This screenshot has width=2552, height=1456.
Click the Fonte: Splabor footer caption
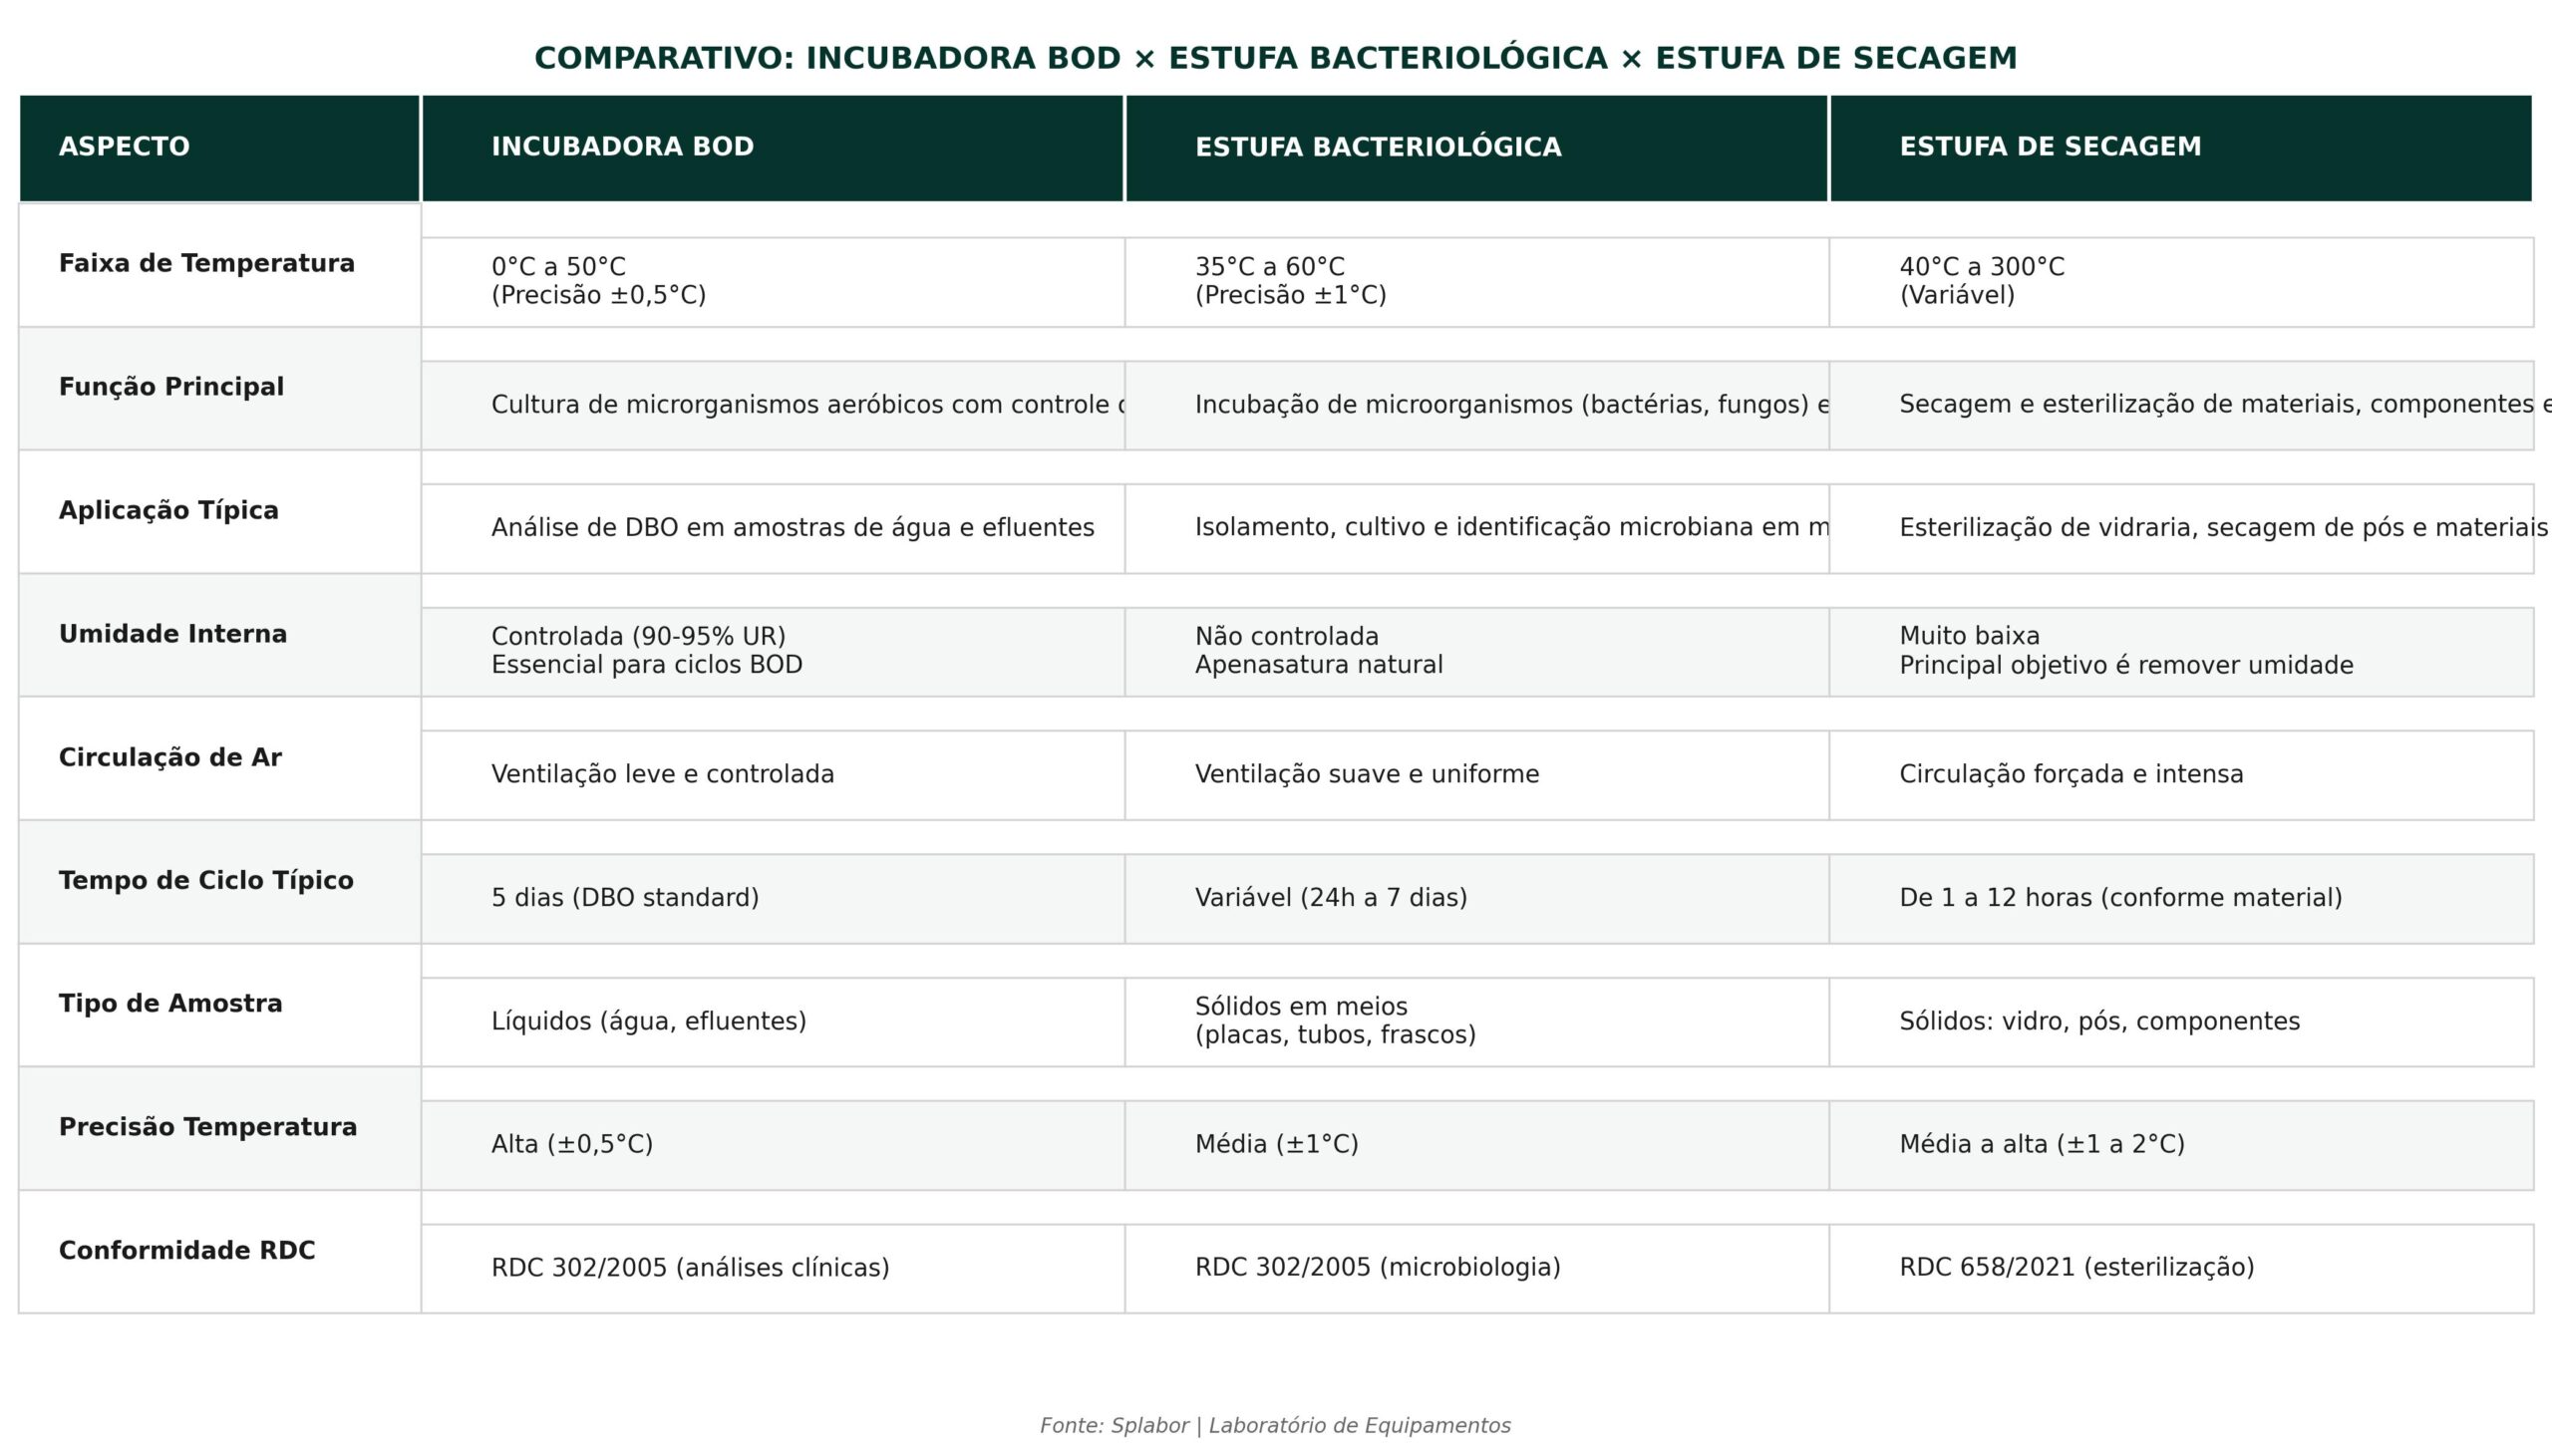(1275, 1426)
